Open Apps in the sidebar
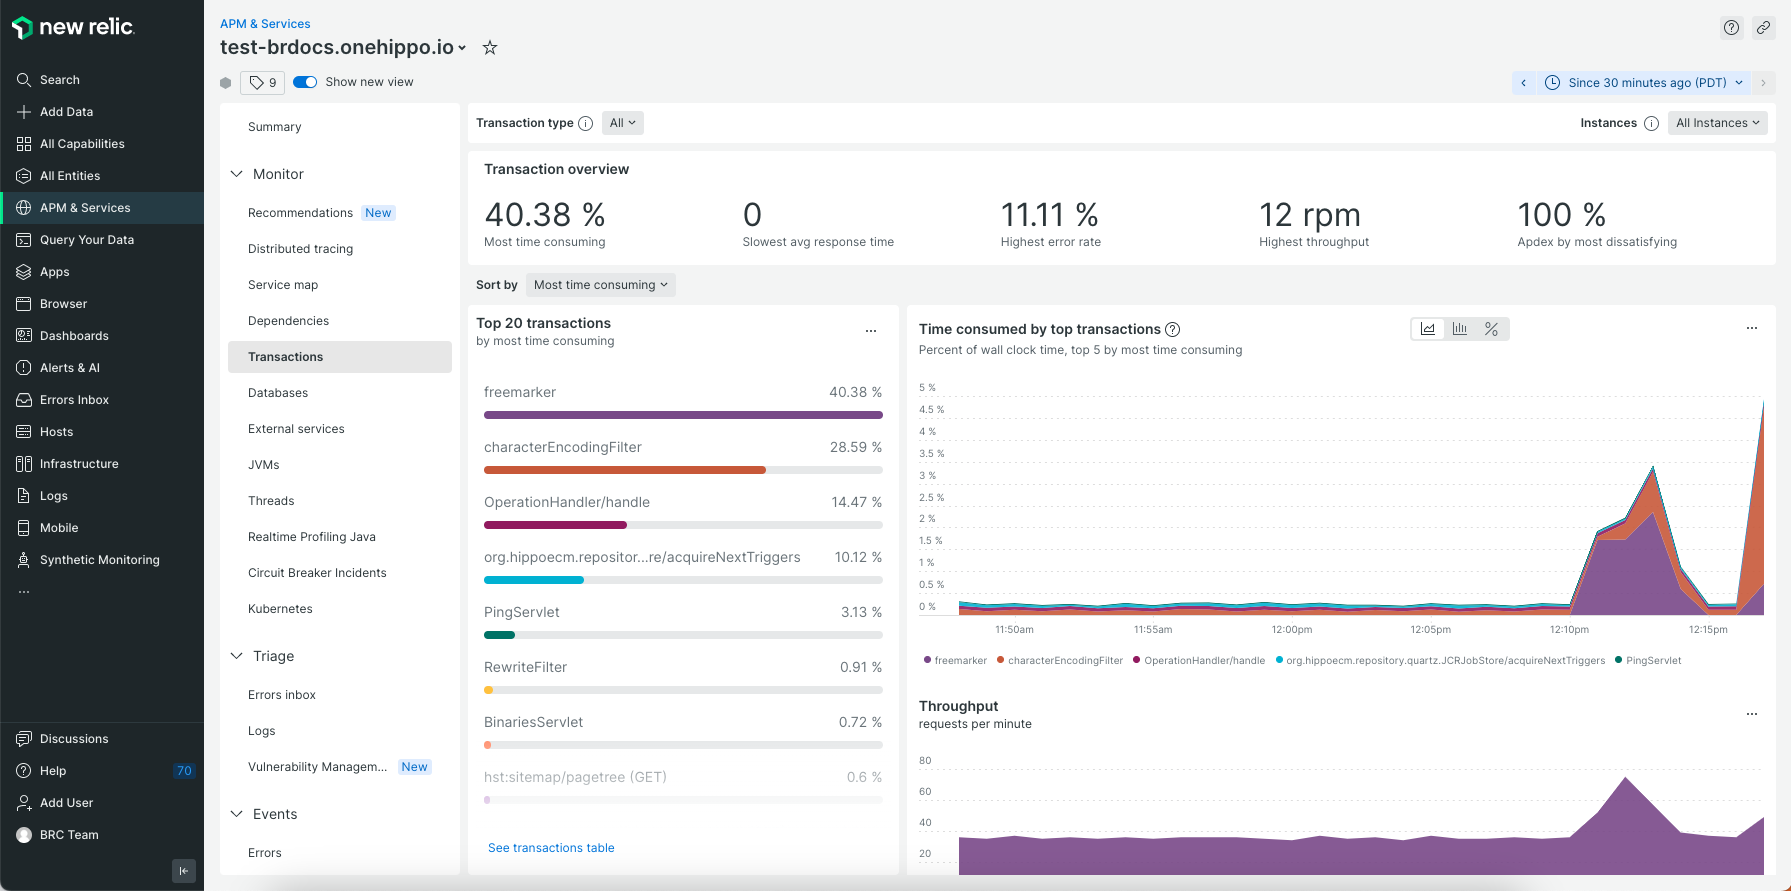This screenshot has width=1791, height=891. click(102, 272)
